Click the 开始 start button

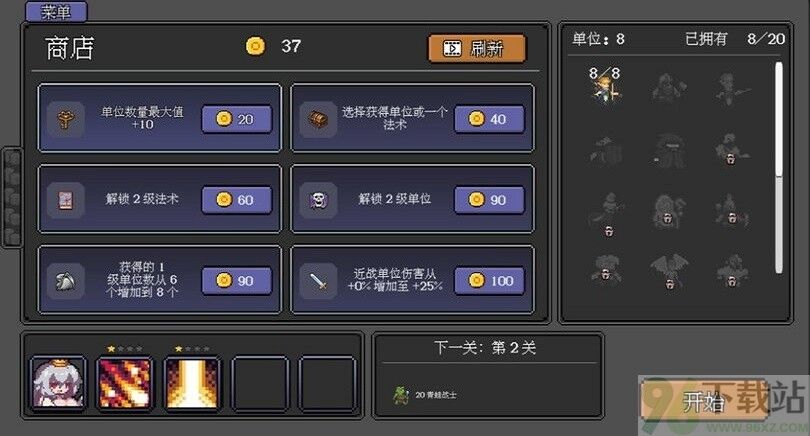point(704,401)
